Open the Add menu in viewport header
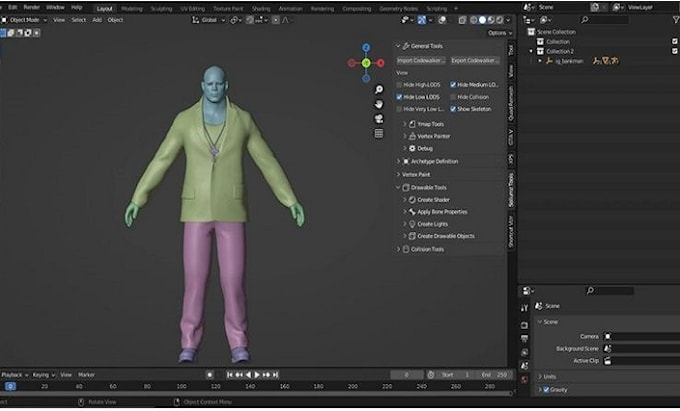The height and width of the screenshot is (411, 680). pyautogui.click(x=97, y=20)
